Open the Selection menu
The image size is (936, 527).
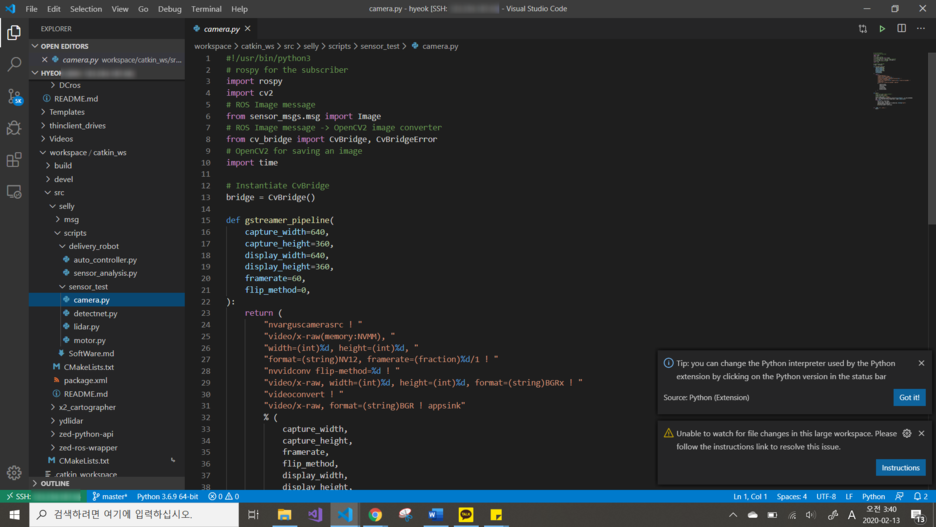point(86,9)
